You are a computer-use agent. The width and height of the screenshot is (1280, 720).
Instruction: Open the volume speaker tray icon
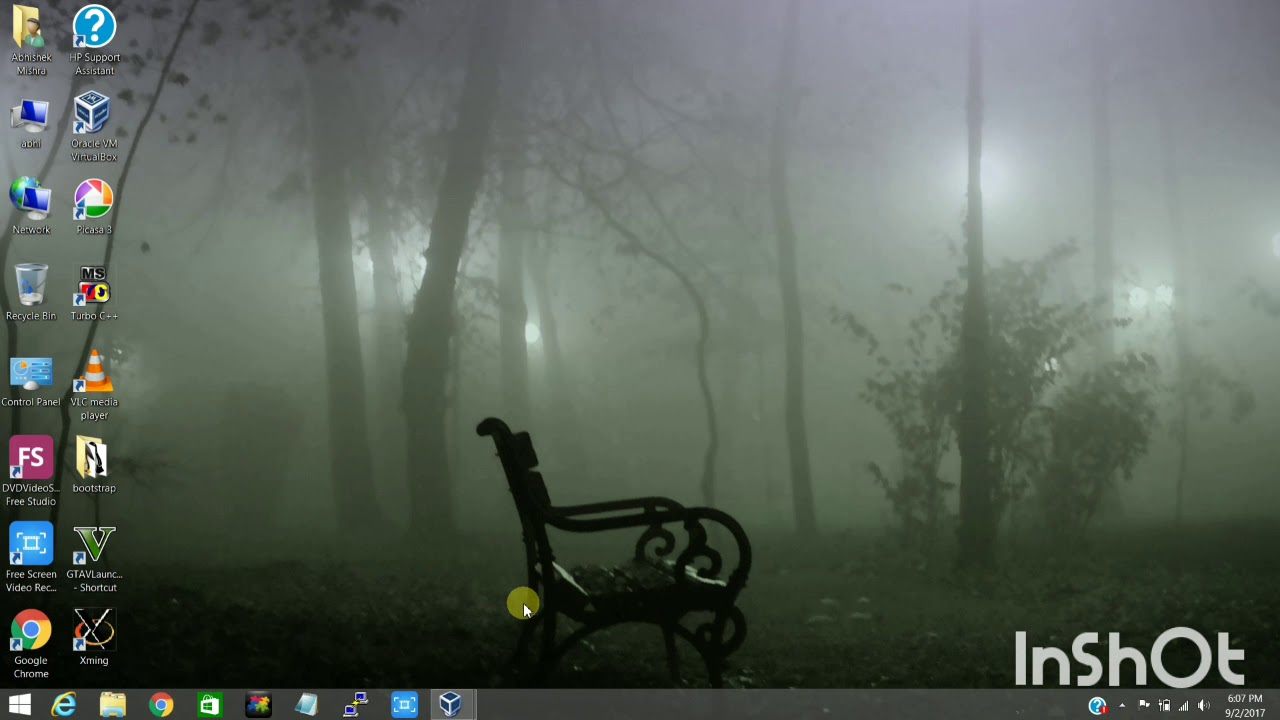coord(1204,706)
